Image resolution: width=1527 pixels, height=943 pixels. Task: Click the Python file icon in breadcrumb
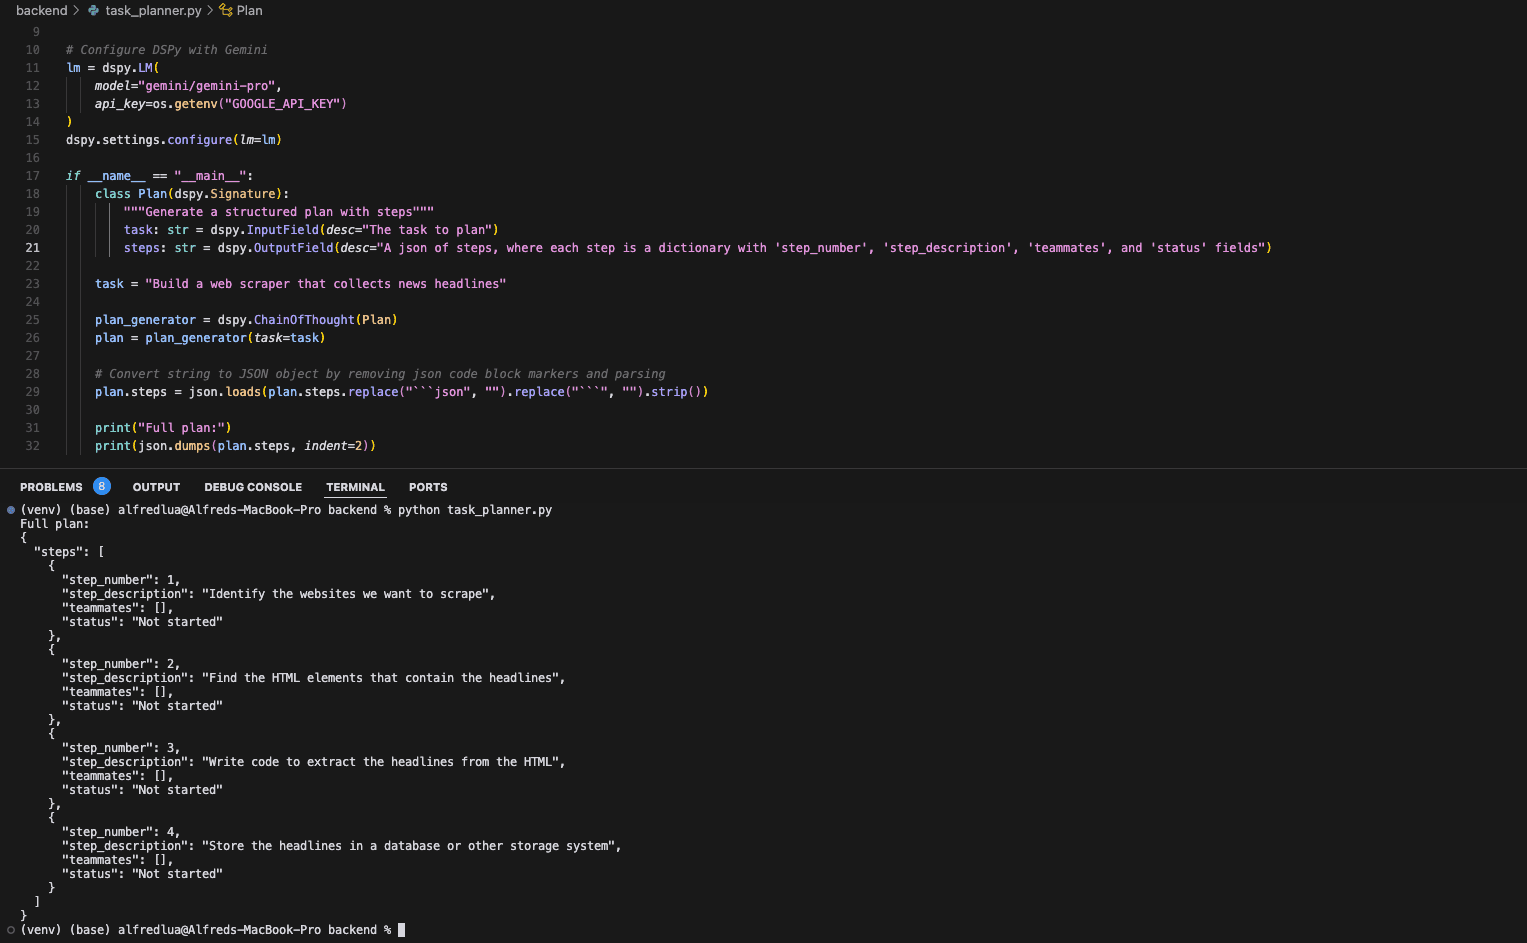pyautogui.click(x=93, y=11)
